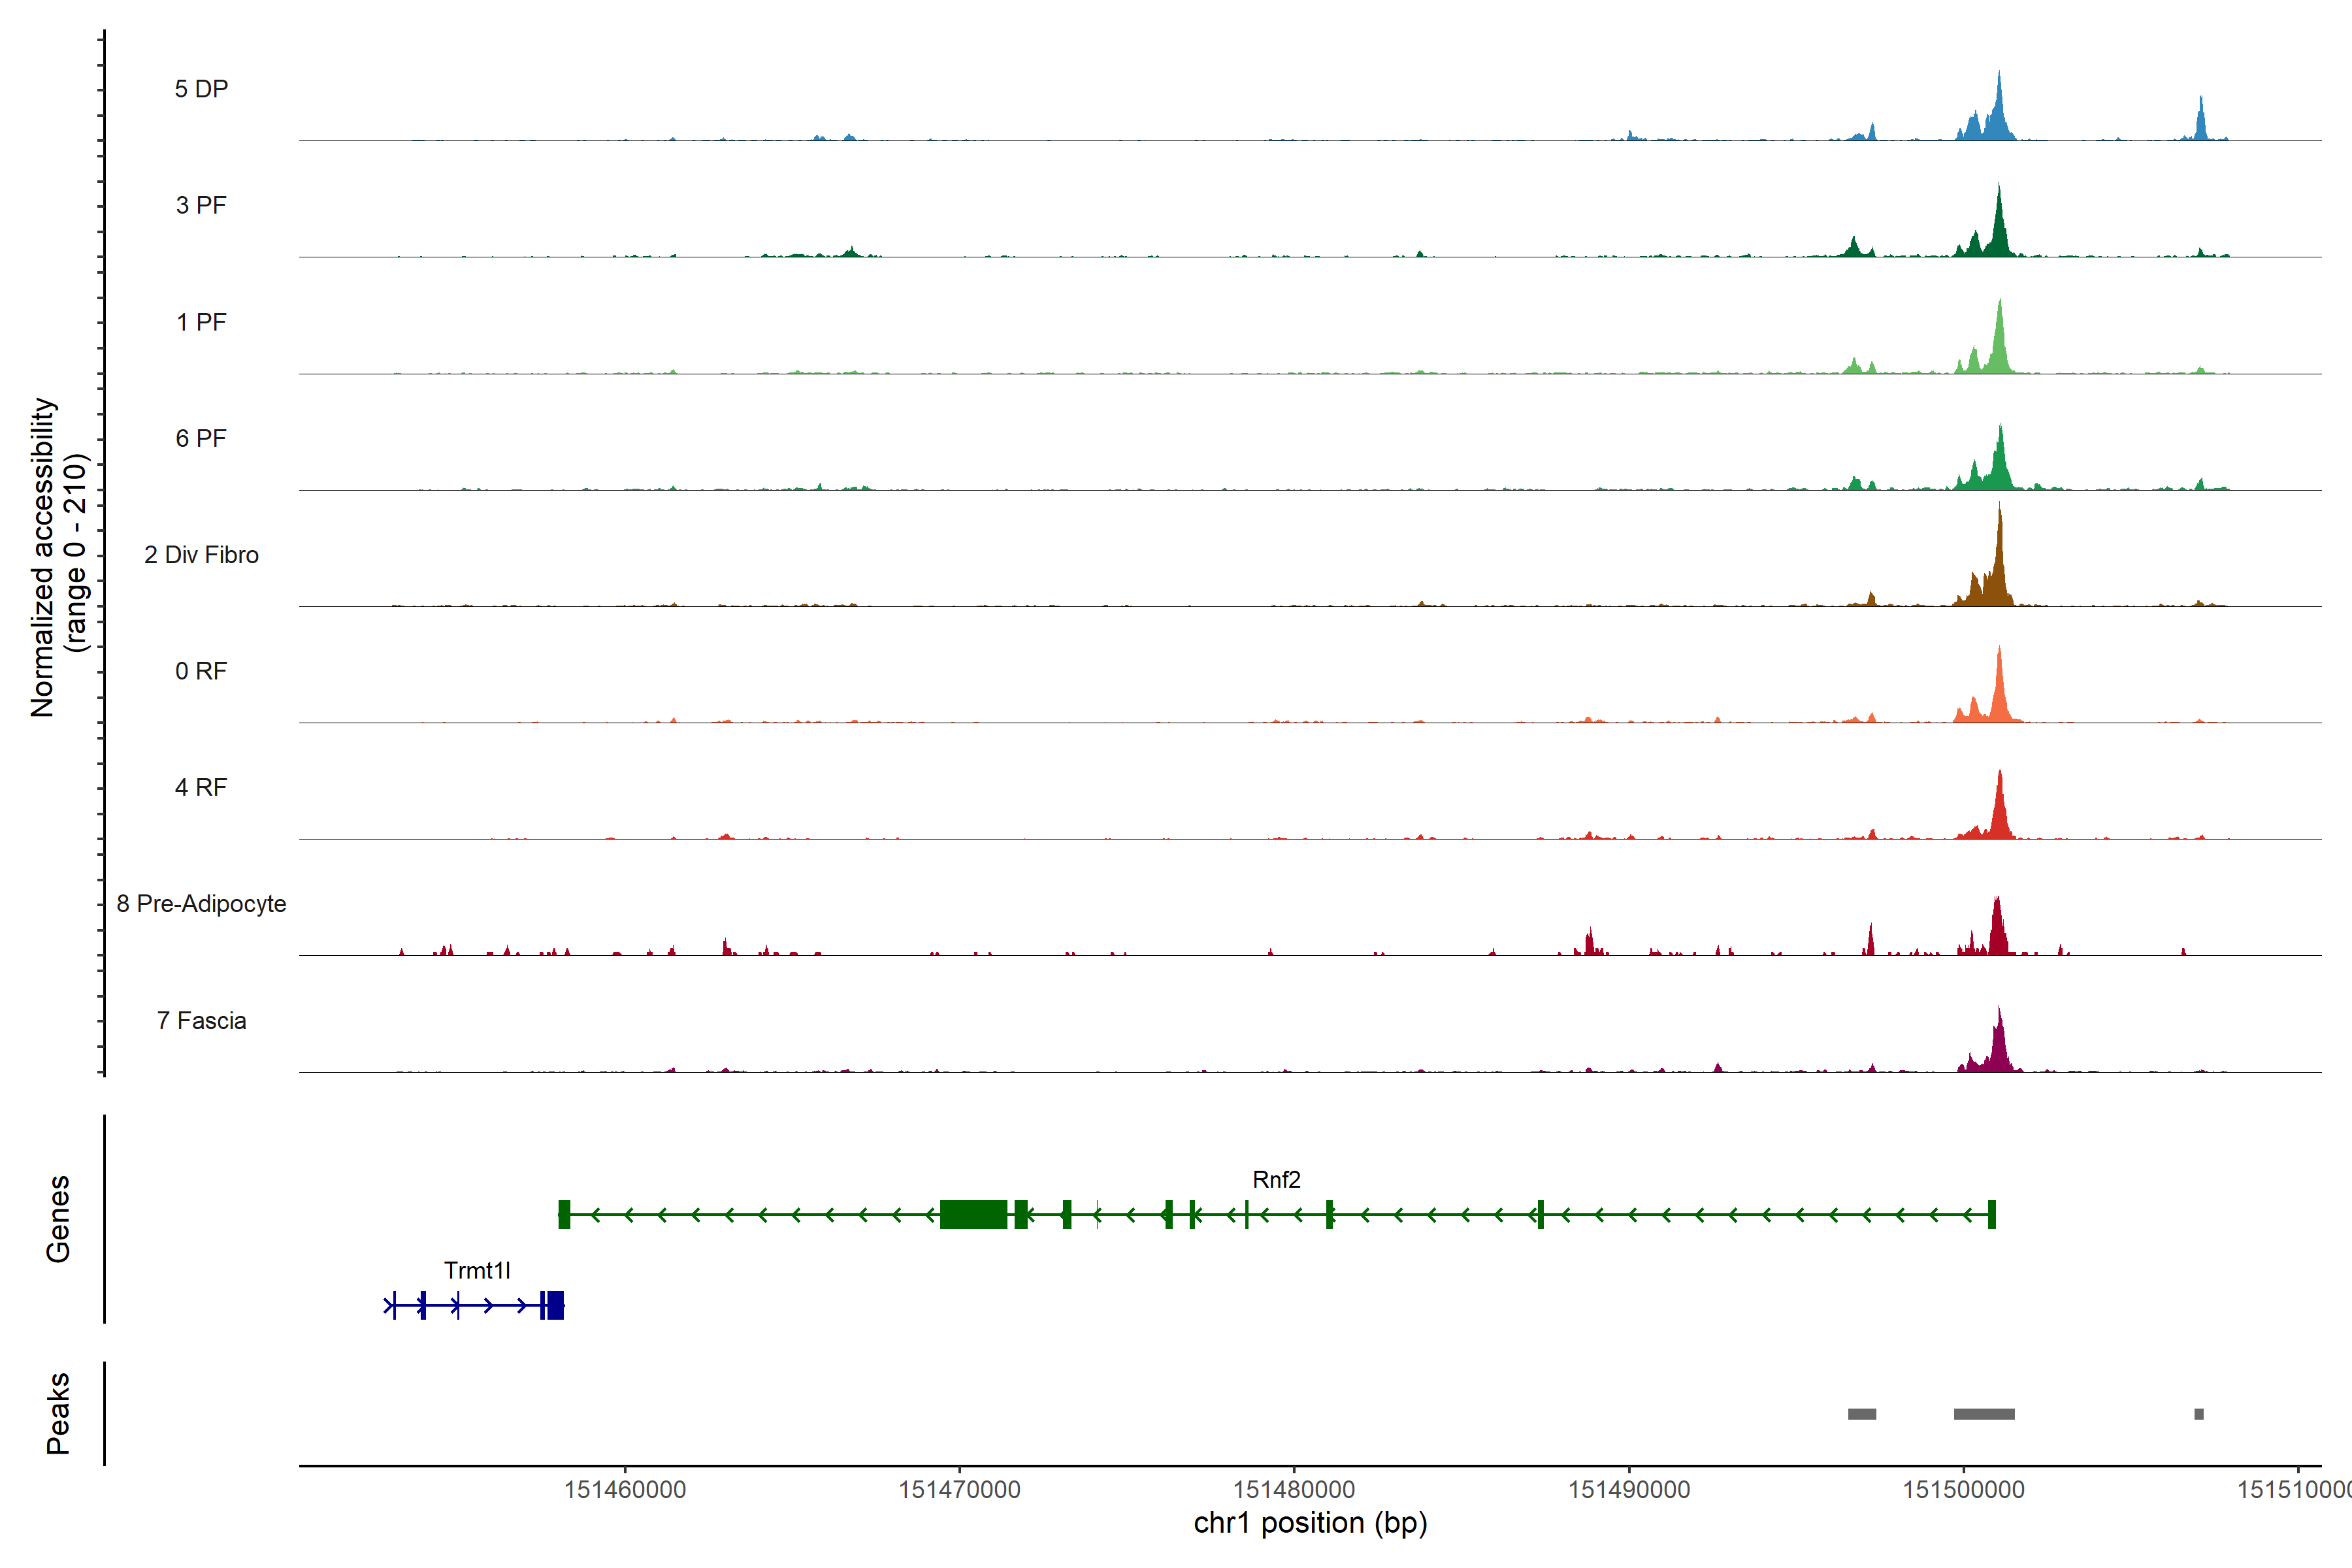Click the large Rnf2 exon block
2352x1568 pixels.
coord(973,1214)
